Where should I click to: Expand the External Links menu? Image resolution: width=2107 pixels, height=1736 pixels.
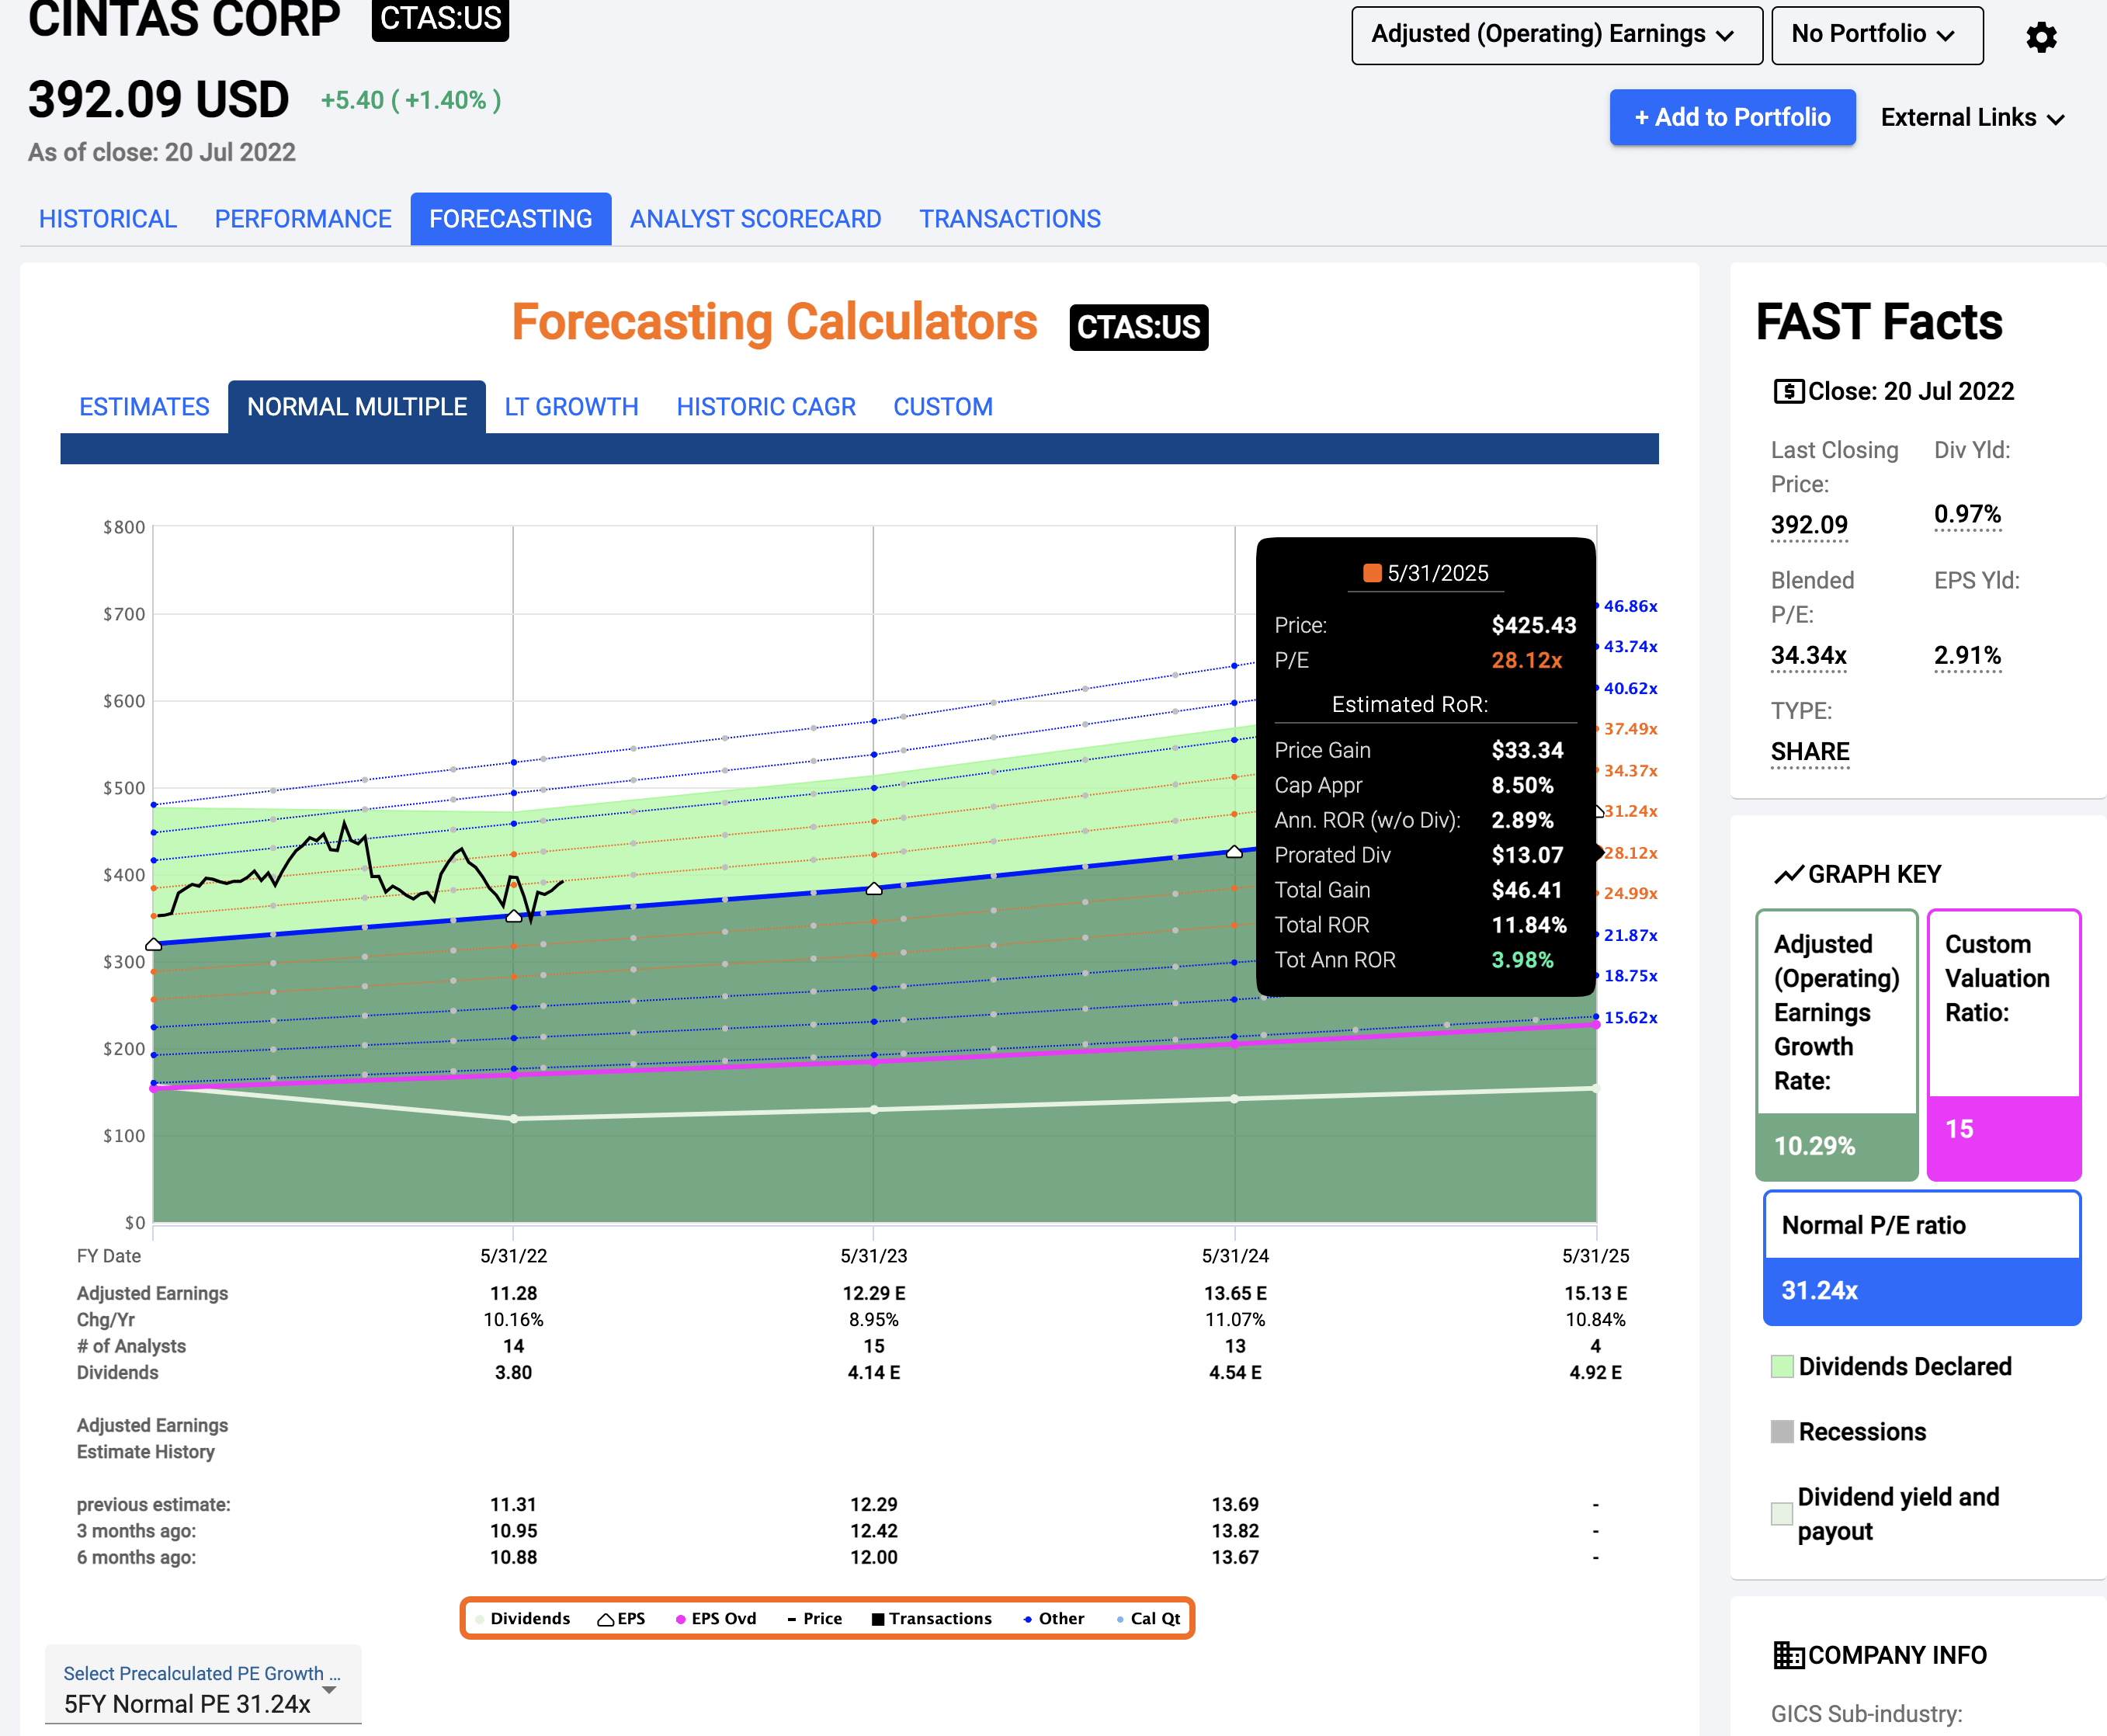tap(1972, 118)
